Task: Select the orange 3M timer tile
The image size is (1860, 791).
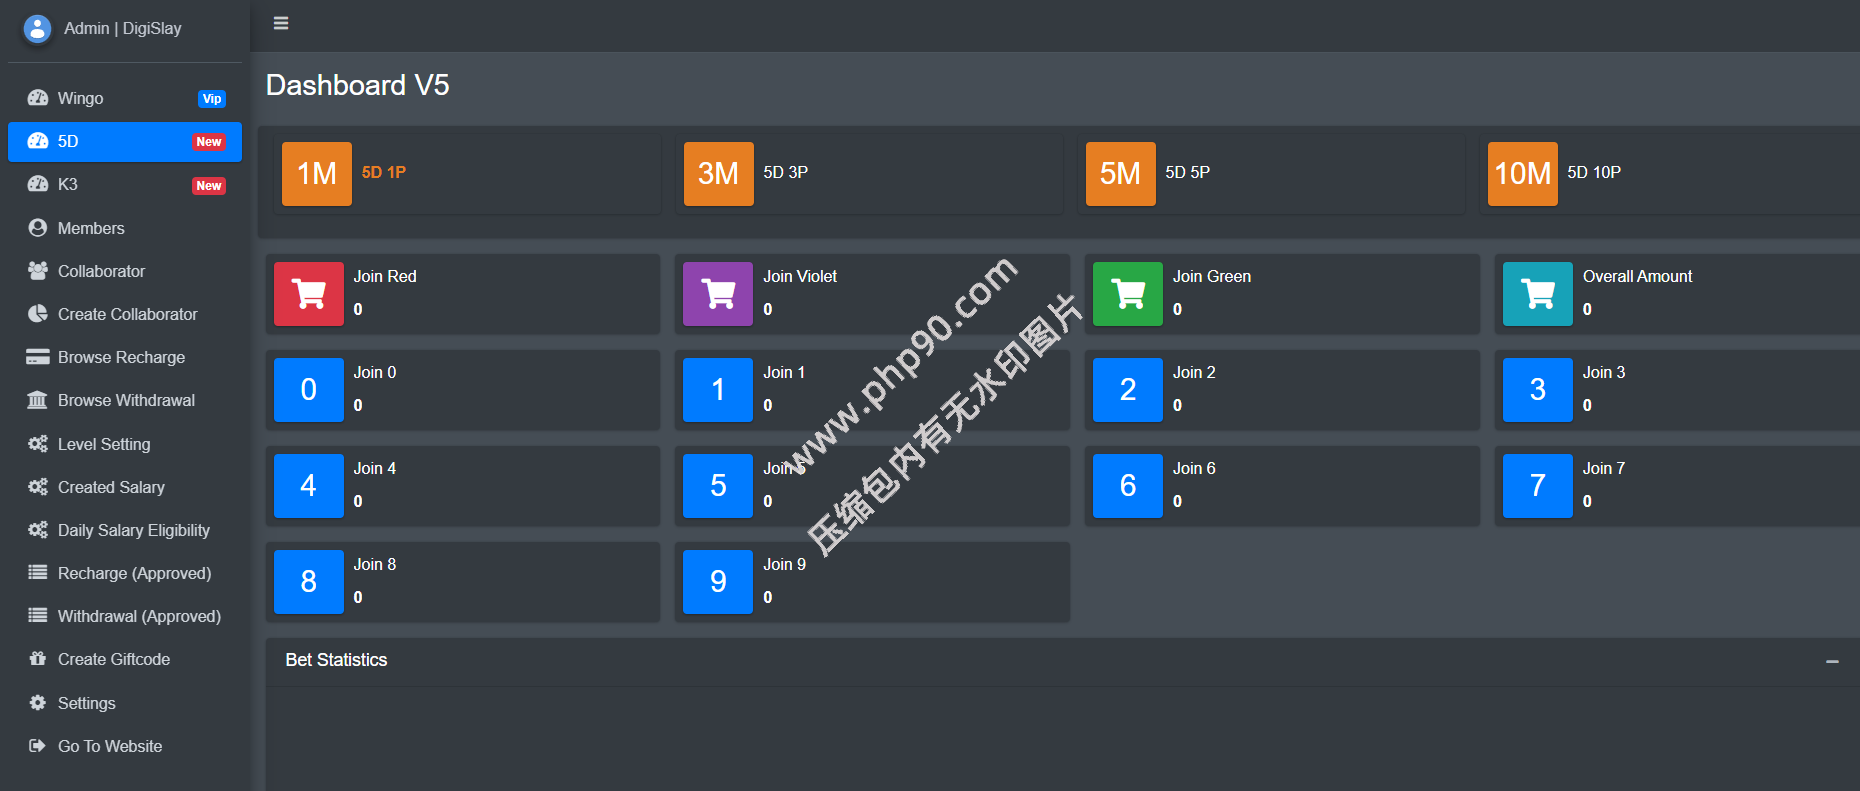Action: tap(718, 174)
